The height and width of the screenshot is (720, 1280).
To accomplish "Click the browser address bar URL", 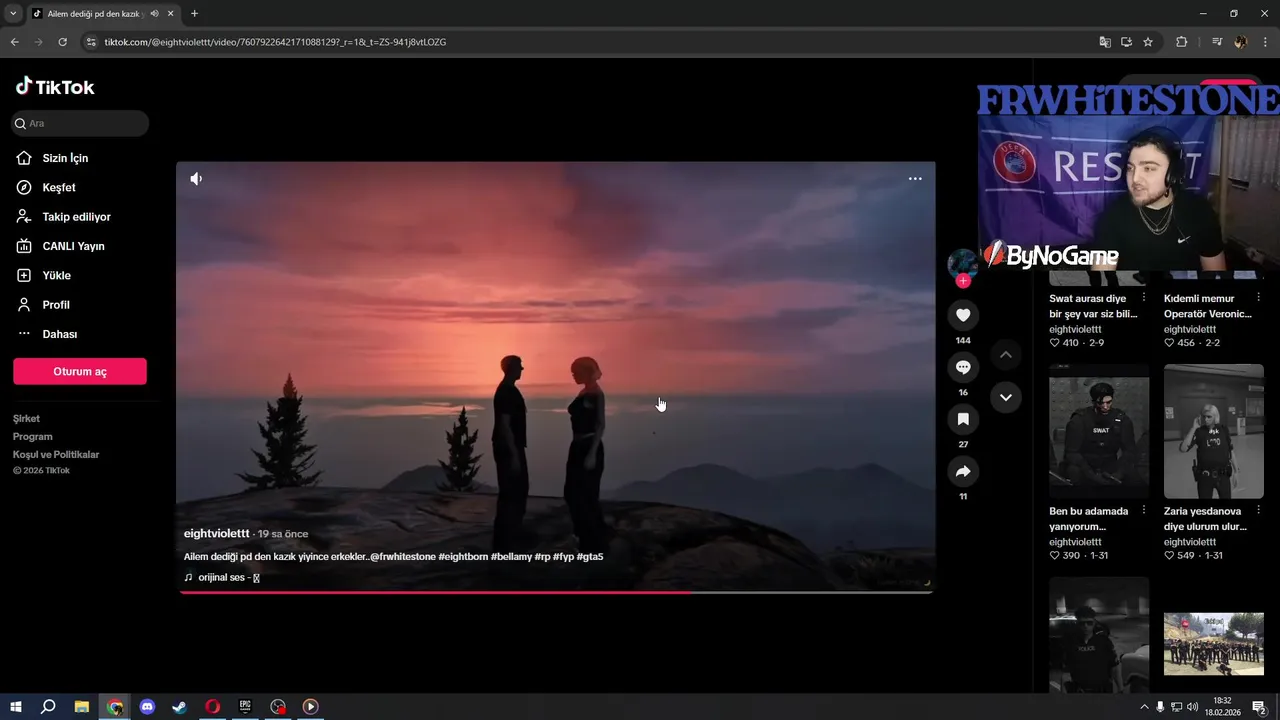I will pyautogui.click(x=275, y=42).
